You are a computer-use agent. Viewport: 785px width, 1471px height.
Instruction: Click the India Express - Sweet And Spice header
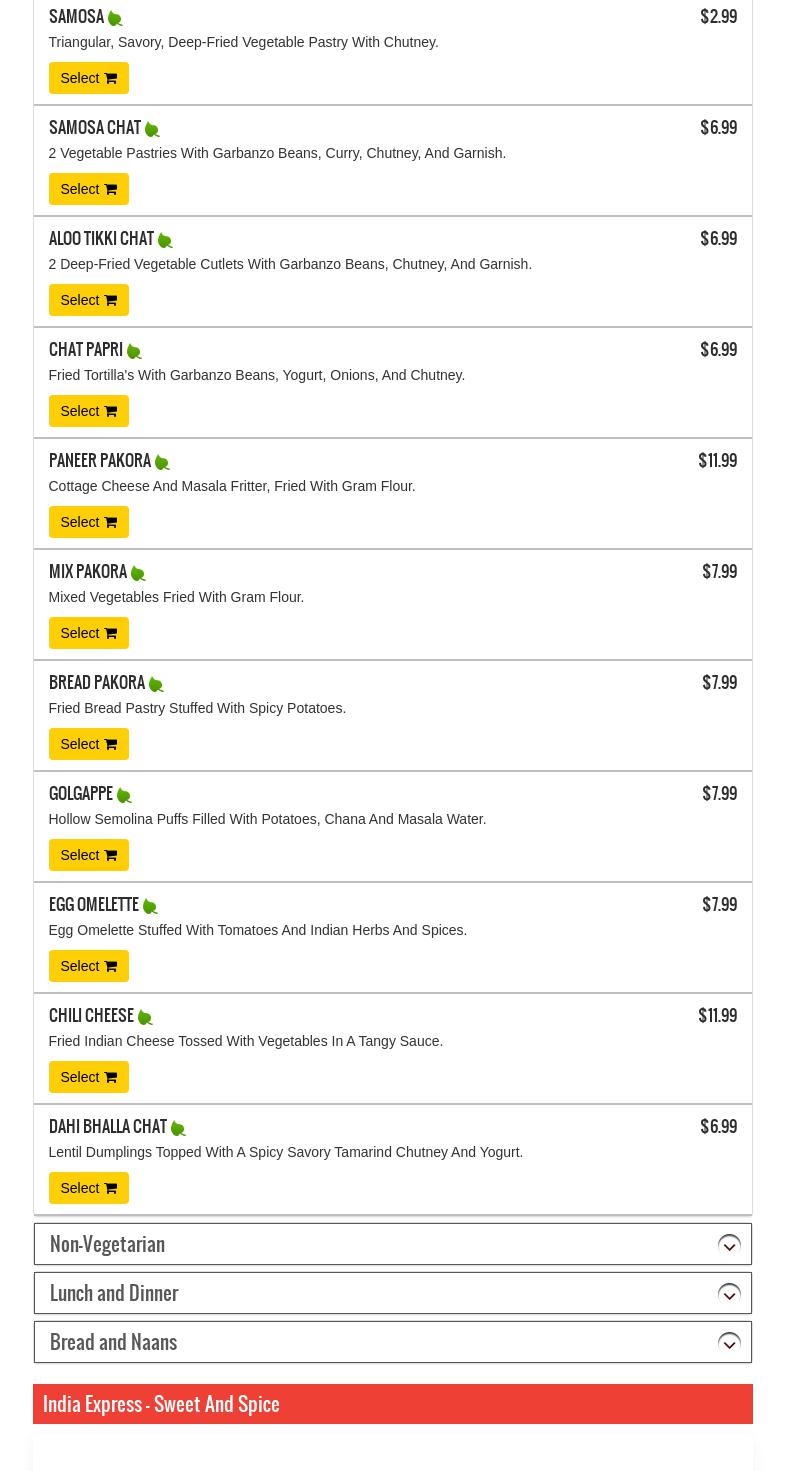click(x=161, y=1404)
